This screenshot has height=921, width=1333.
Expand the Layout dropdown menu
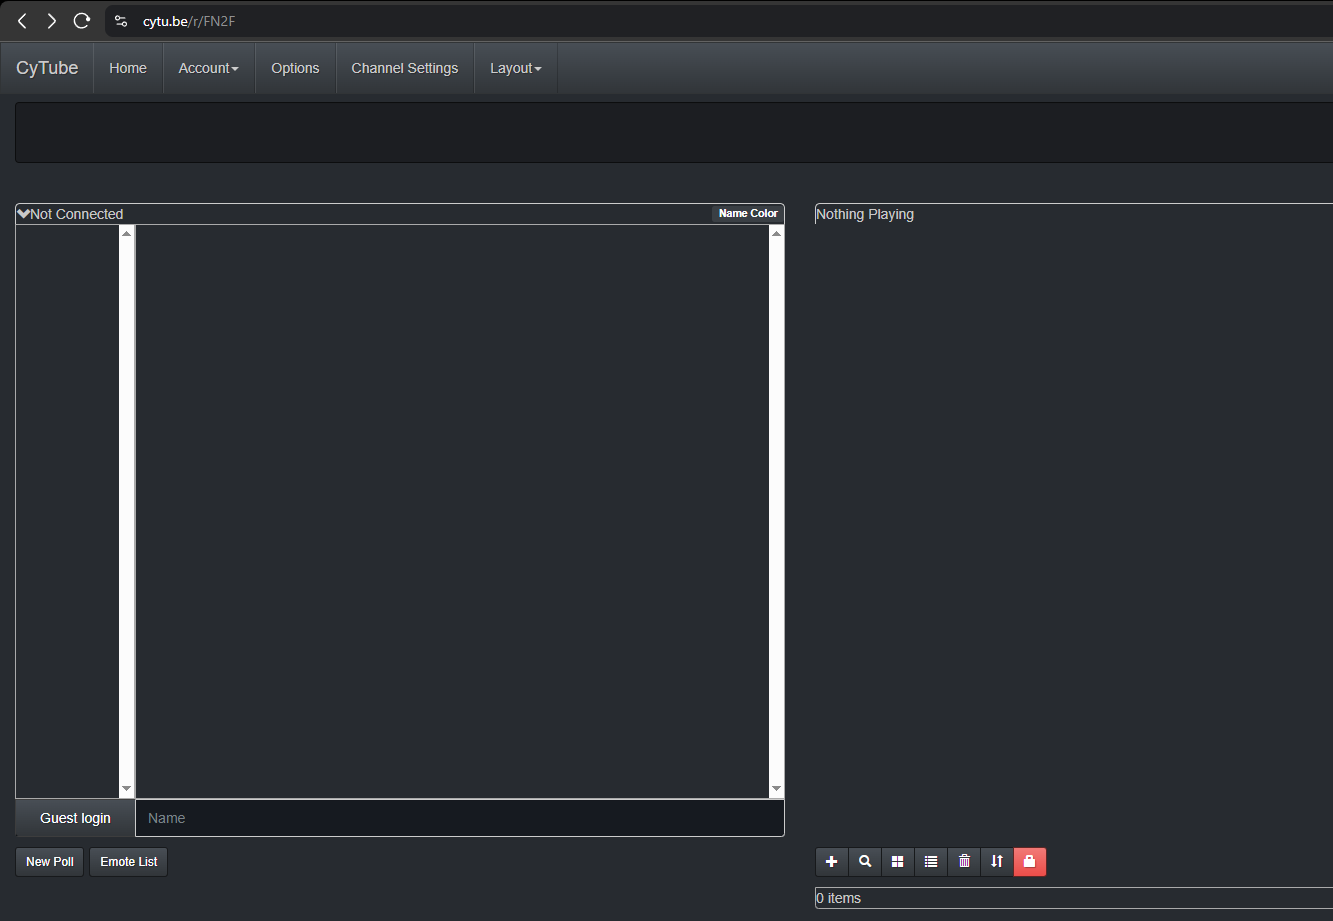(x=516, y=68)
